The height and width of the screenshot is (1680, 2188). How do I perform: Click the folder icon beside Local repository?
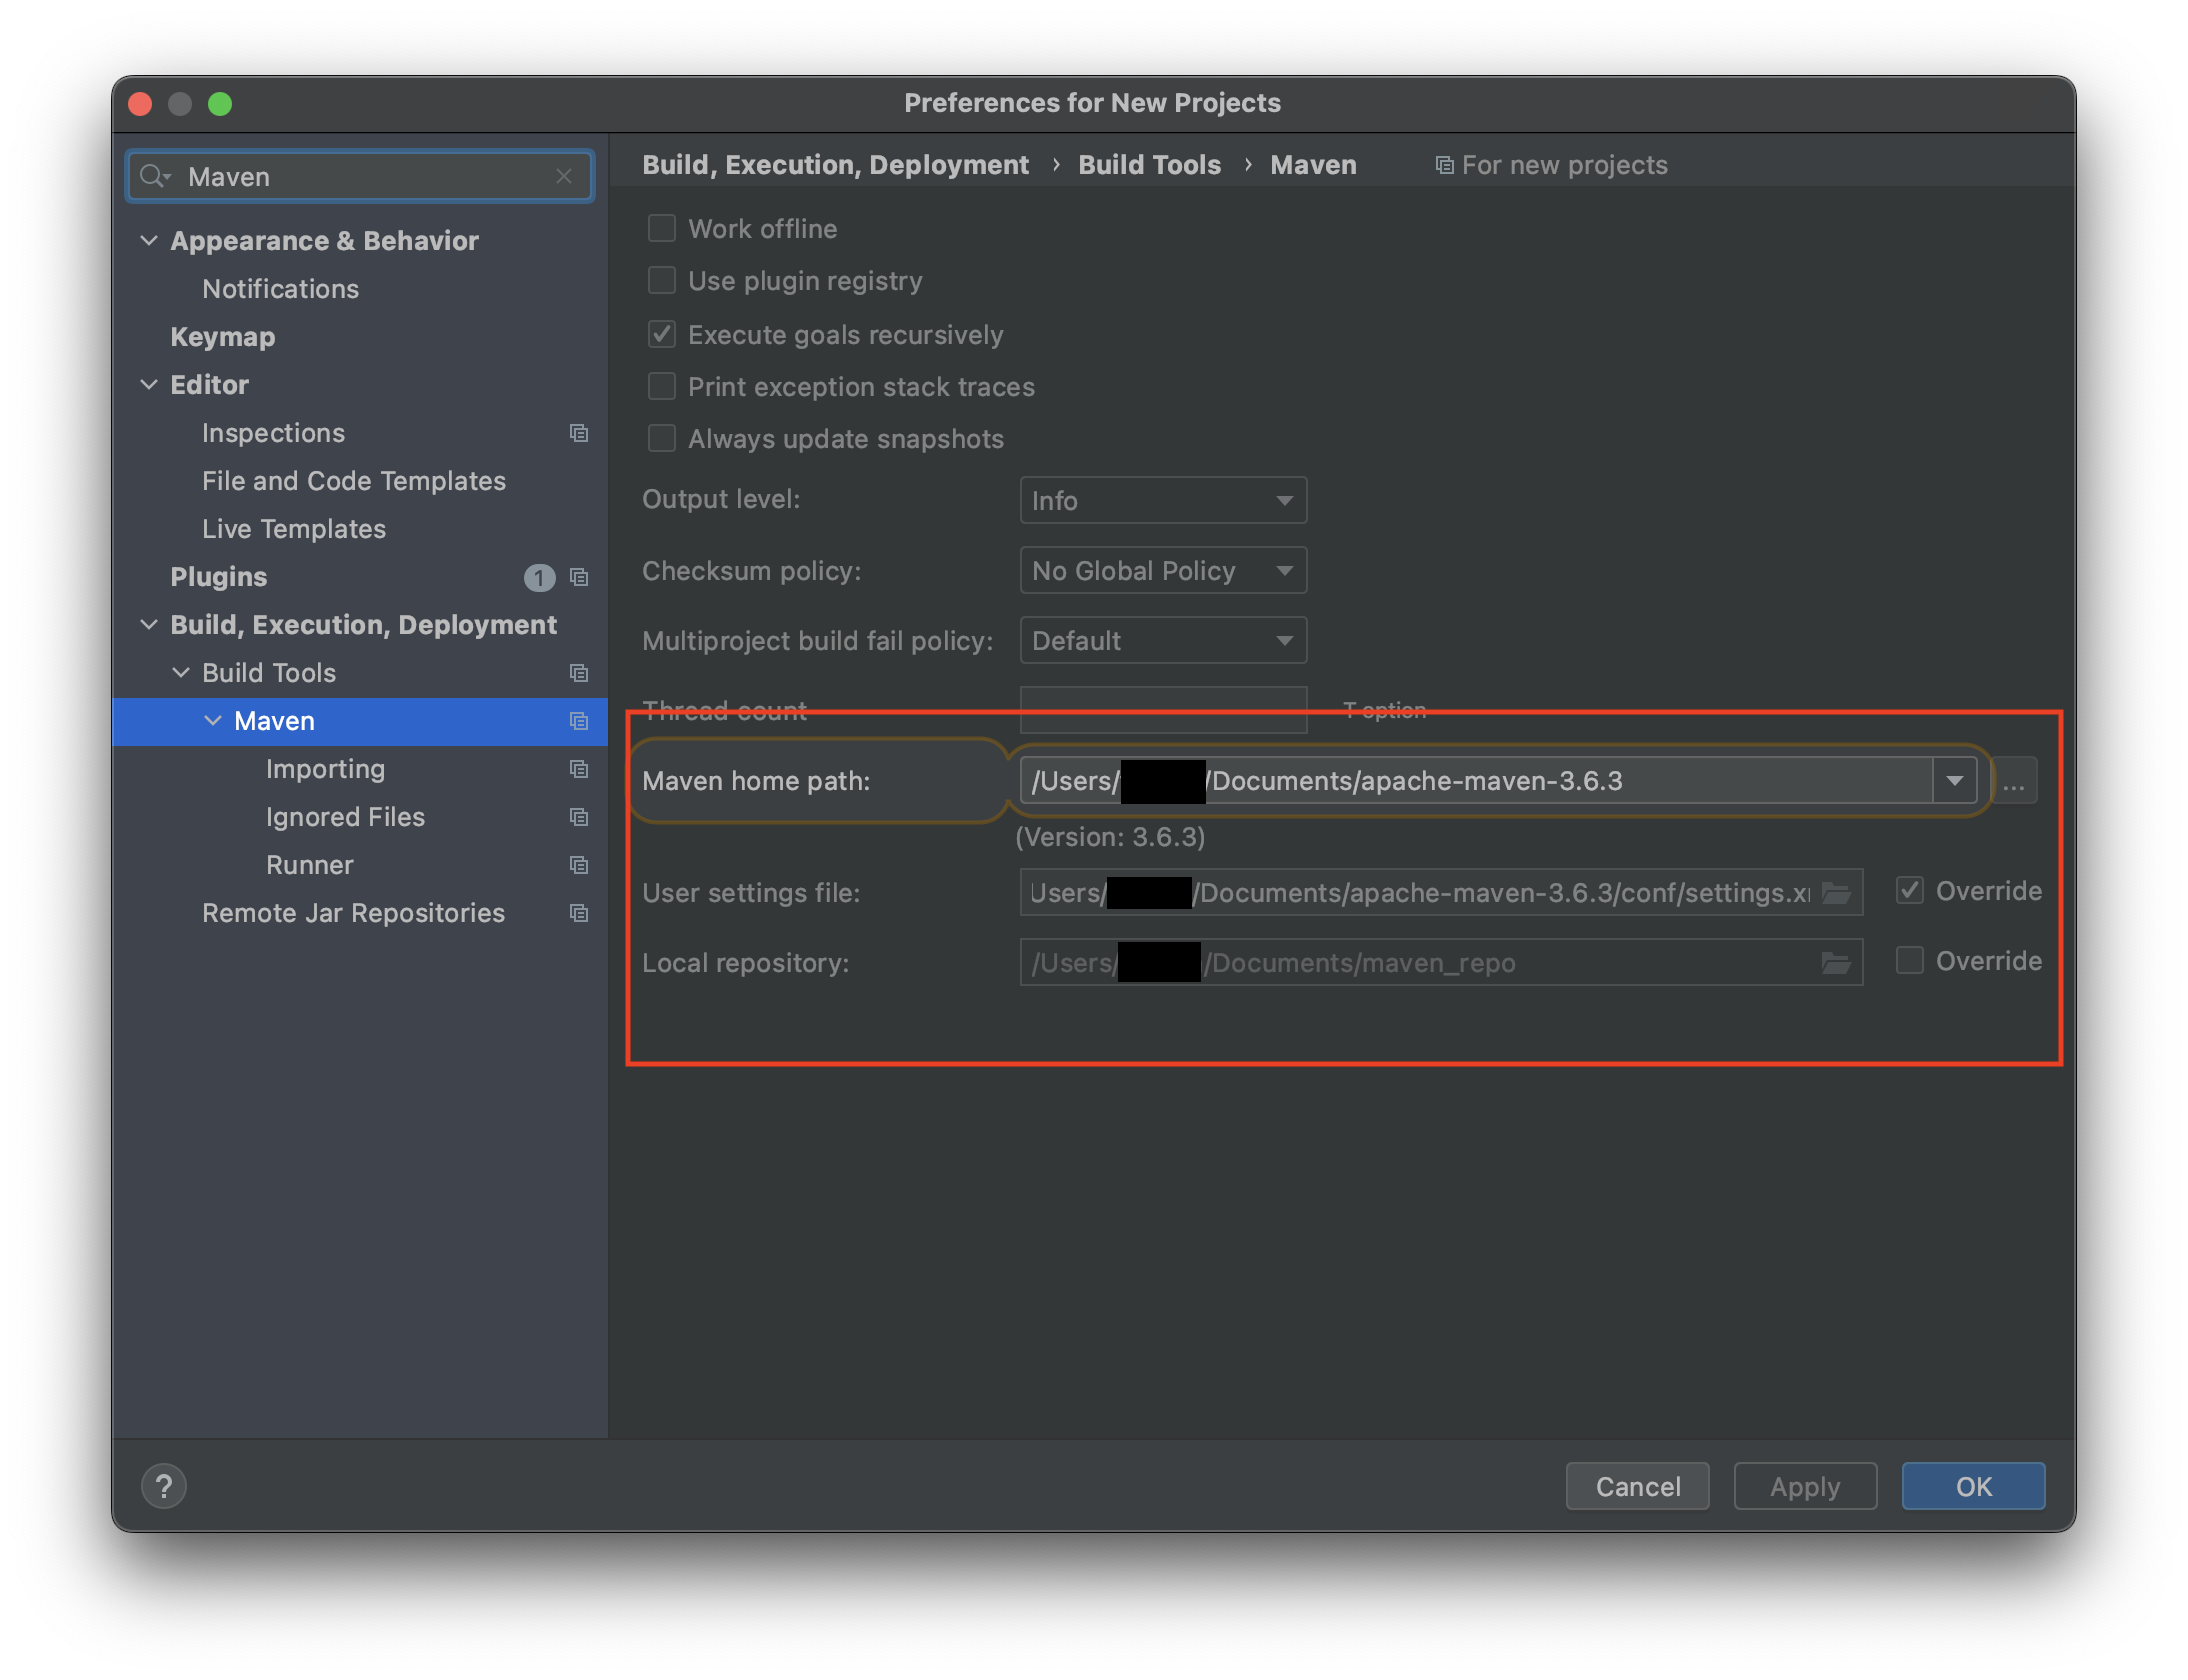1835,963
